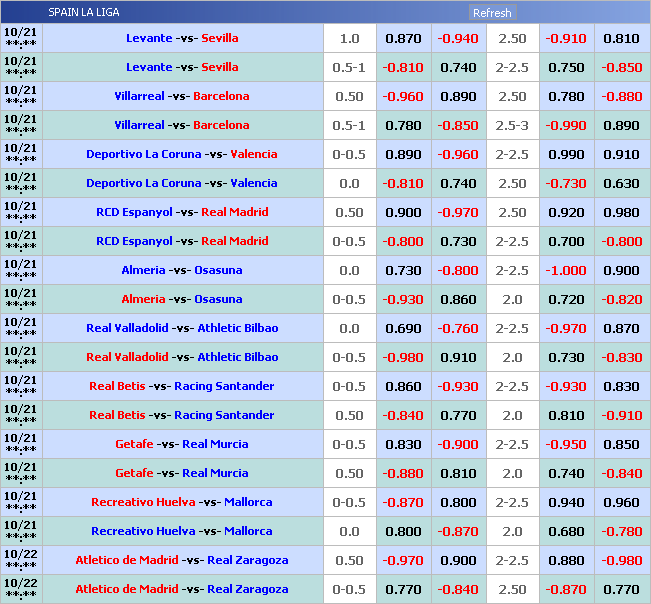Image resolution: width=651 pixels, height=604 pixels.
Task: Select 0.630 odds for Deportivo vs Valencia
Action: click(621, 183)
